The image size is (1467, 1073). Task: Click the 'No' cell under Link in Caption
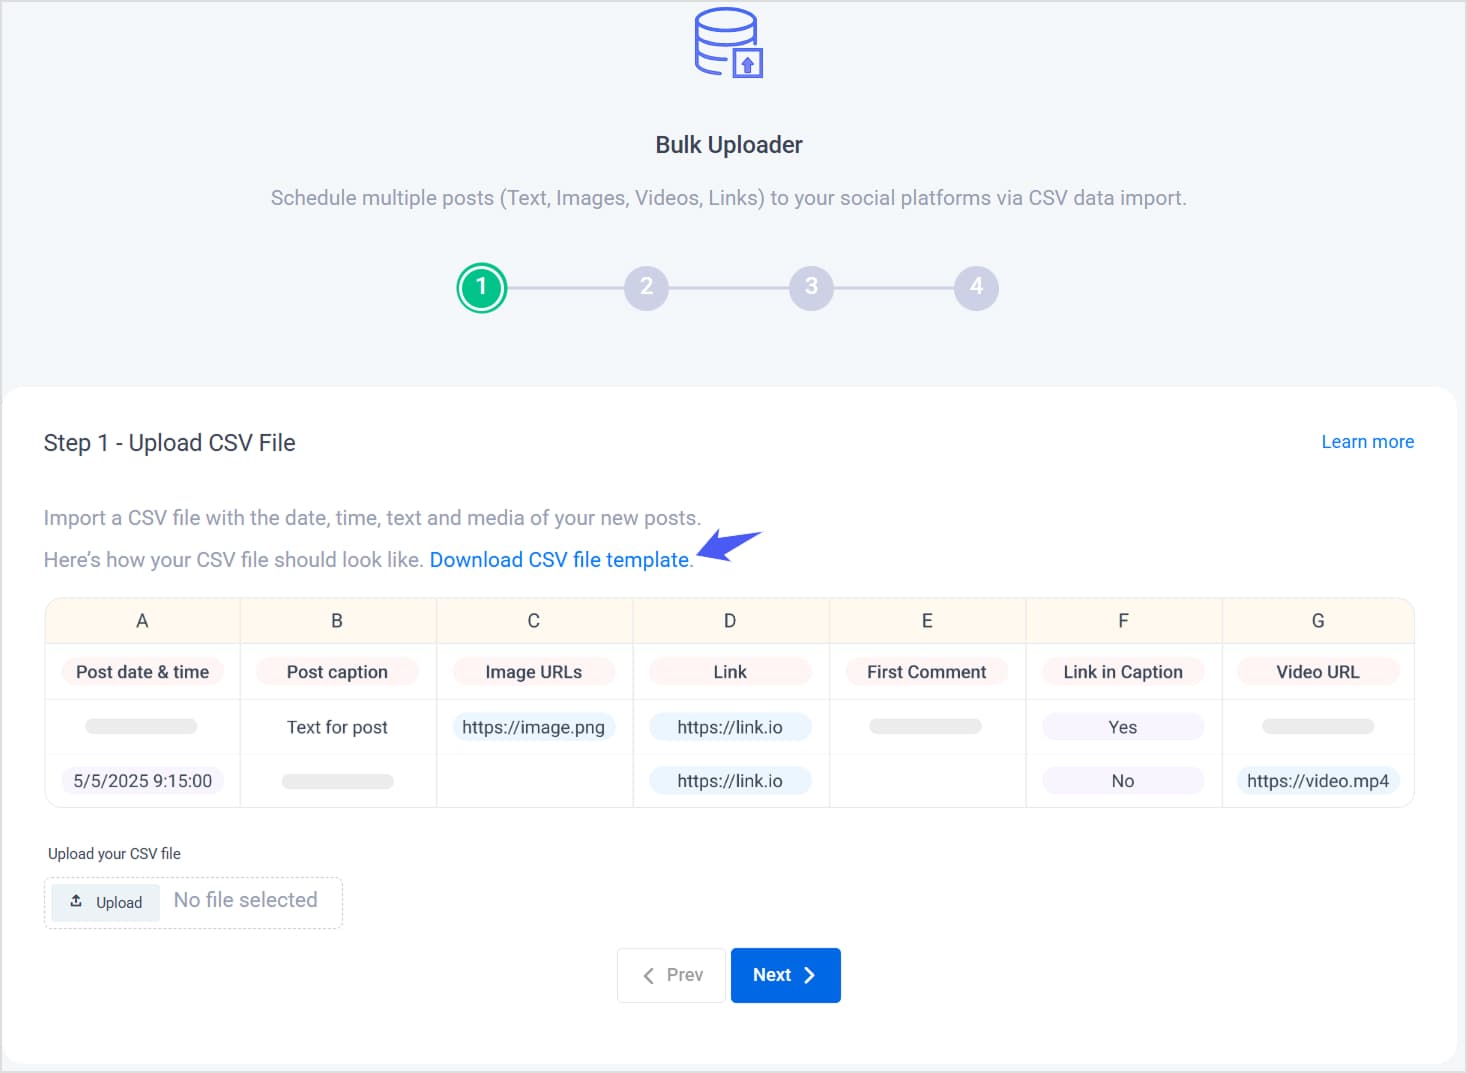click(x=1123, y=781)
